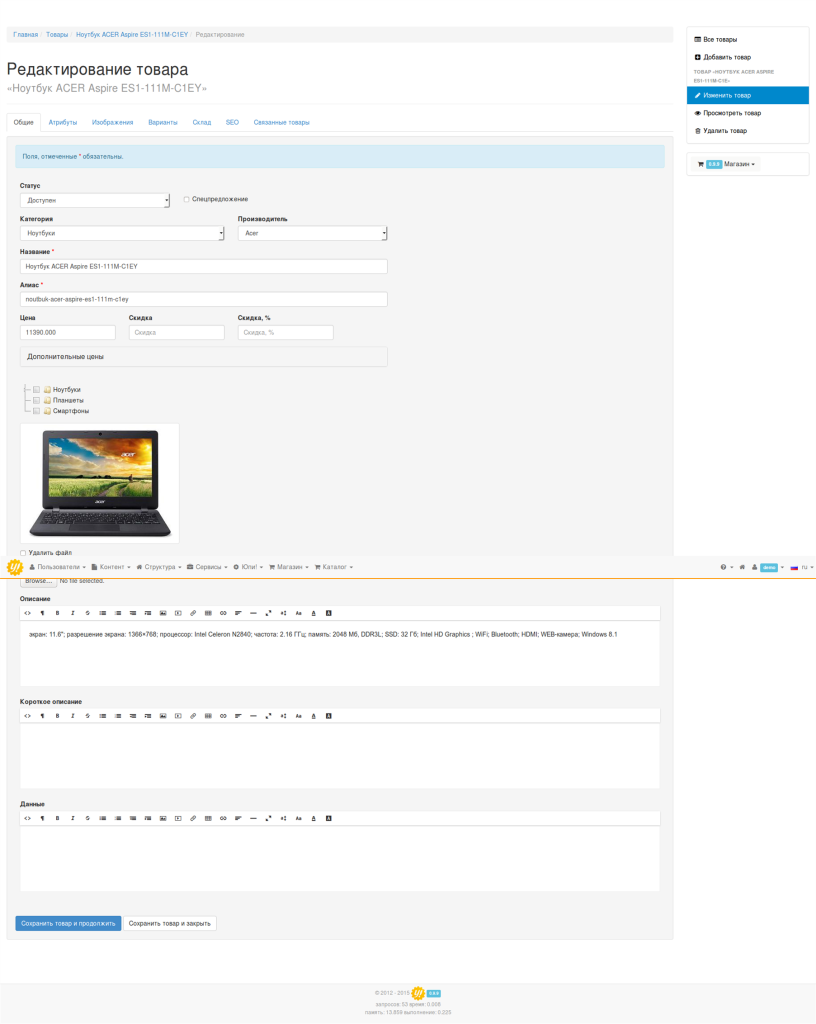Image resolution: width=816 pixels, height=1024 pixels.
Task: Open Структура menu in navbar
Action: pyautogui.click(x=159, y=567)
